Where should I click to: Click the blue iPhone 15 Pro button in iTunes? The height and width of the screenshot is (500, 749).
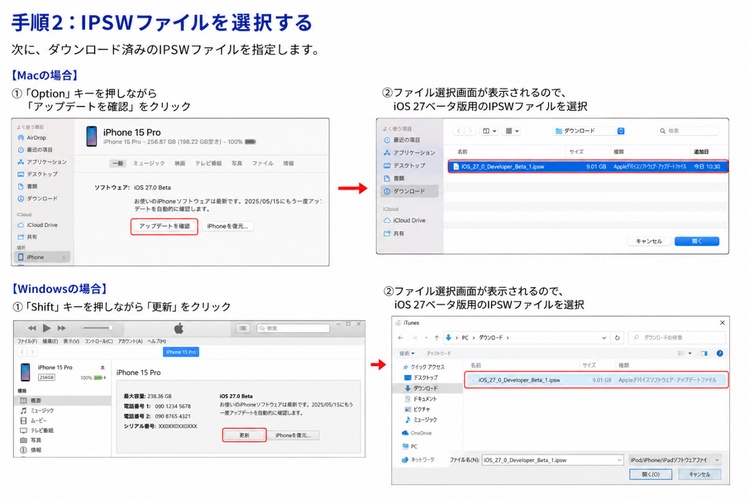pos(181,352)
